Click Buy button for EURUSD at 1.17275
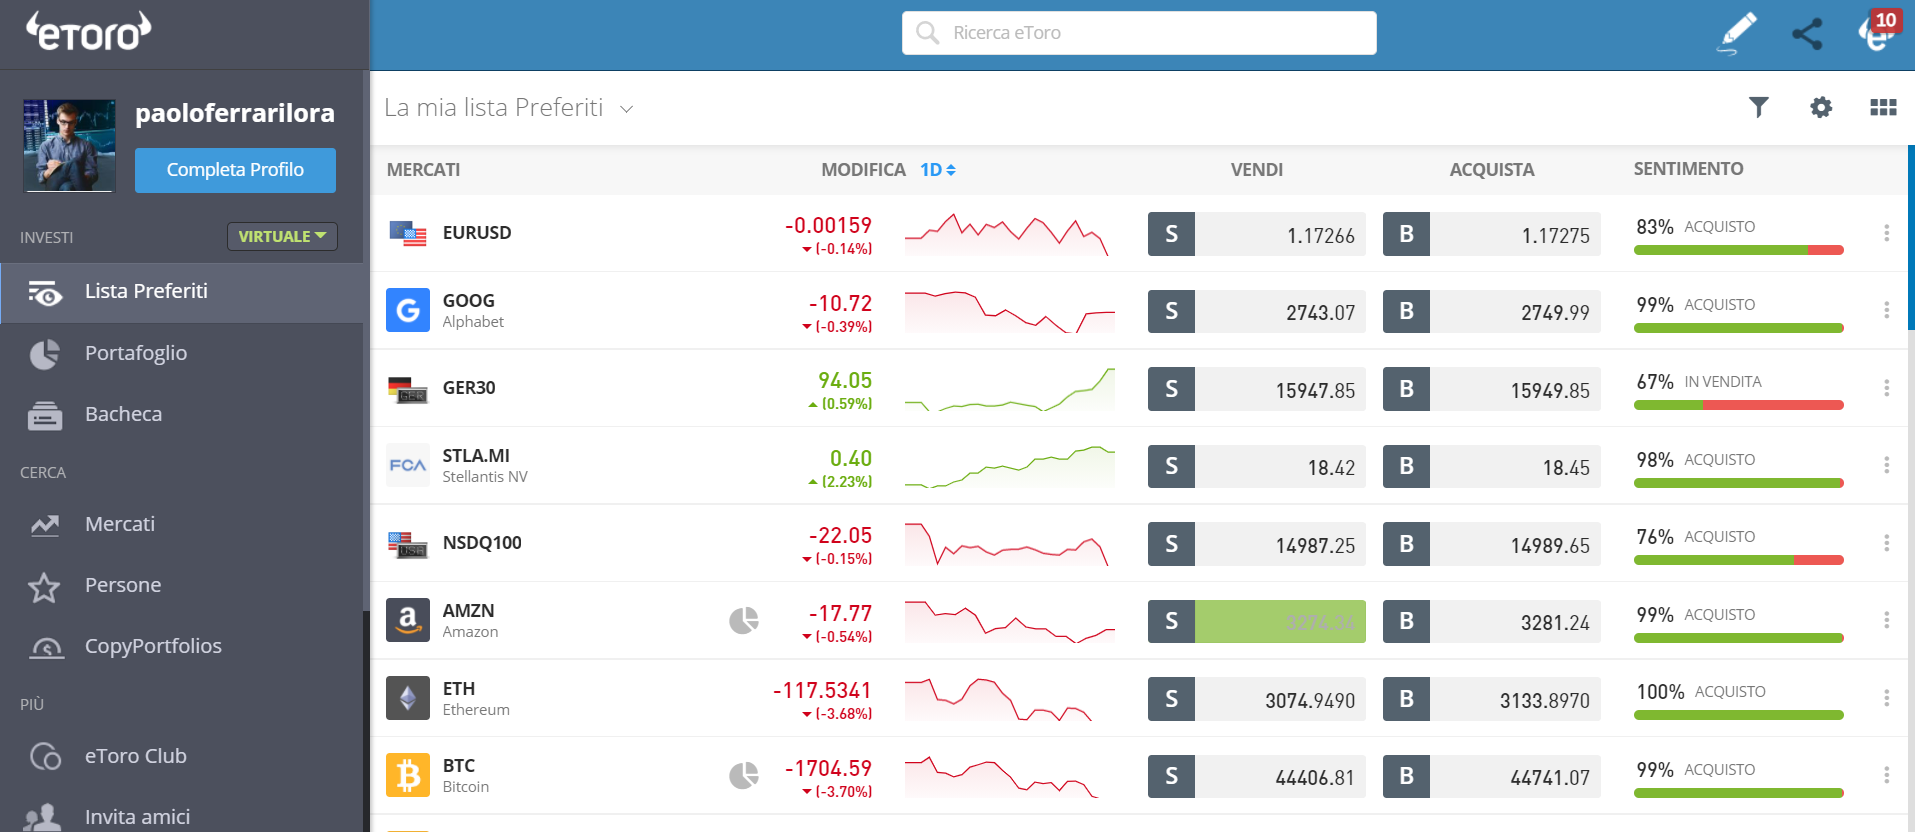 click(x=1492, y=234)
